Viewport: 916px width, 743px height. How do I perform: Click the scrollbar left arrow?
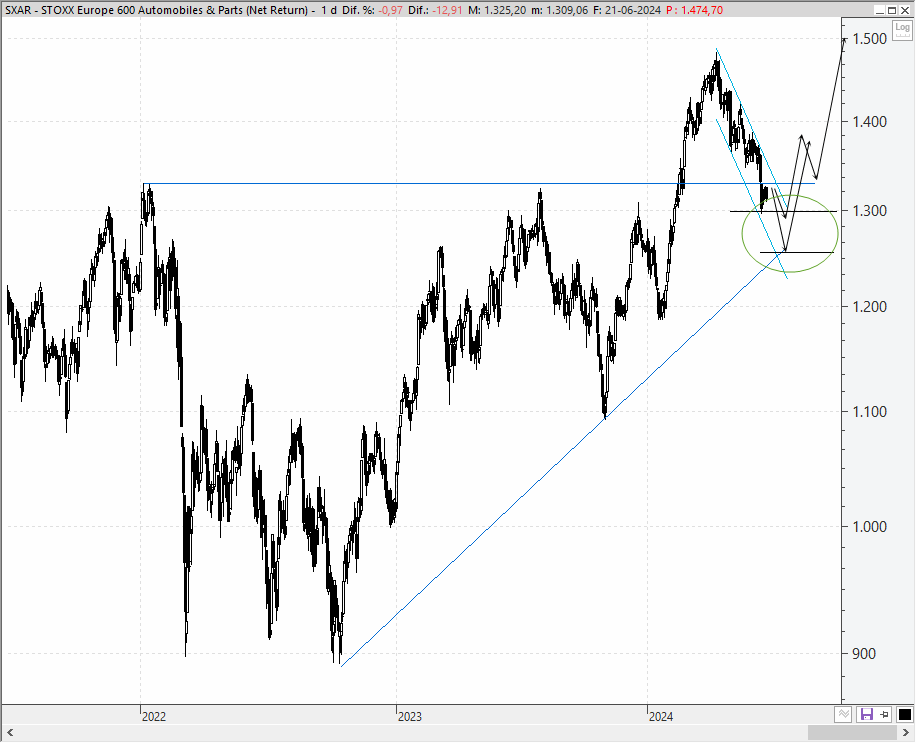click(x=9, y=732)
